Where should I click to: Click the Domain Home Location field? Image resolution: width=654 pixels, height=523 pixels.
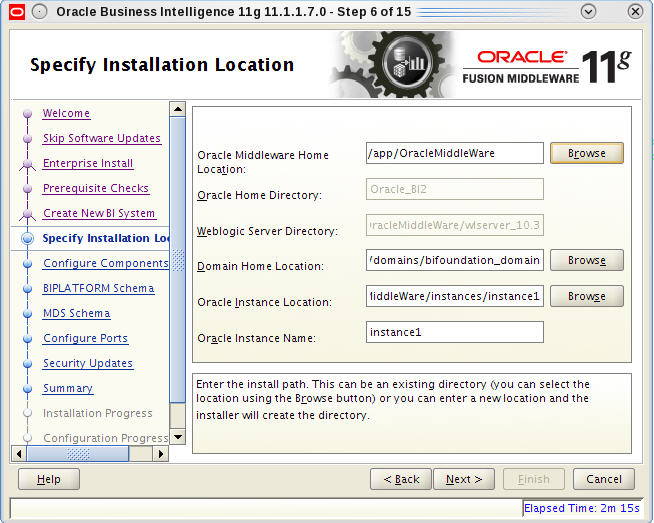pos(455,260)
